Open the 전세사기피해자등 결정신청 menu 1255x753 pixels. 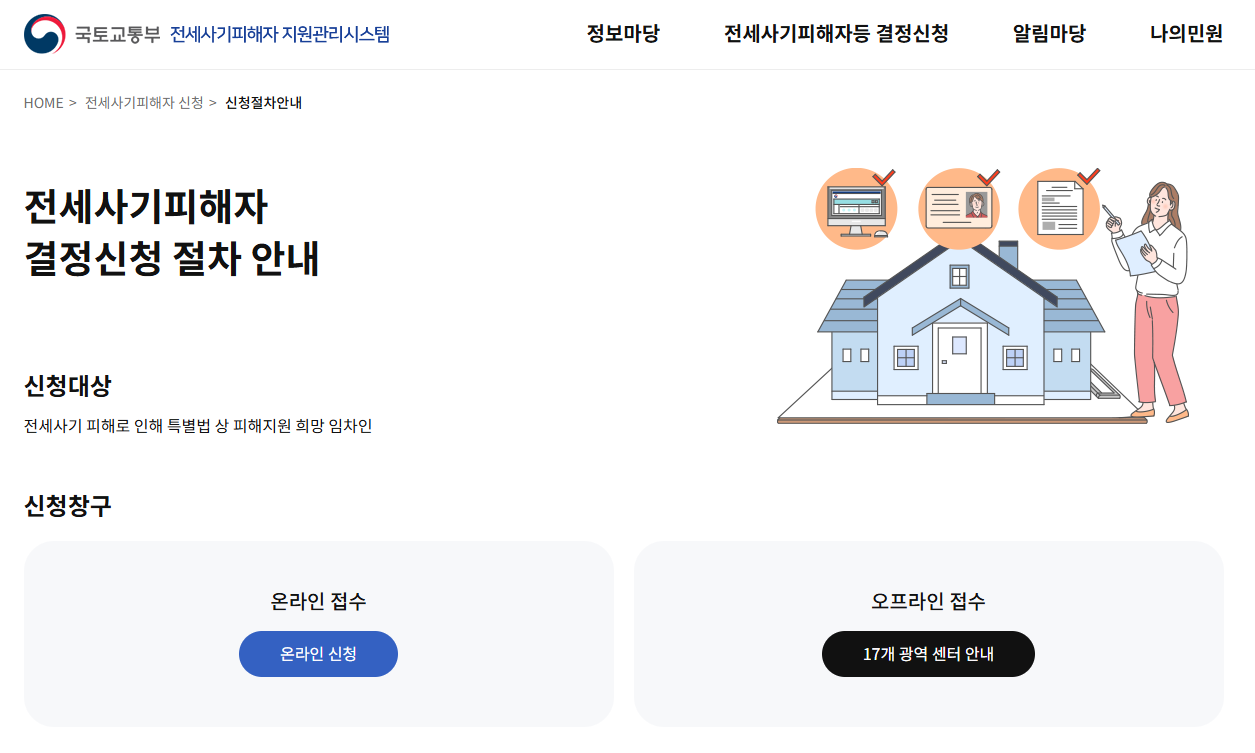(835, 33)
